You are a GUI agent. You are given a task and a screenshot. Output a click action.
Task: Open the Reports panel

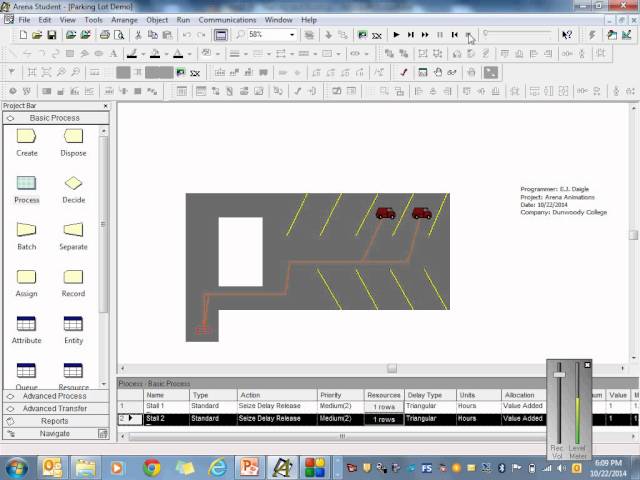[x=56, y=421]
